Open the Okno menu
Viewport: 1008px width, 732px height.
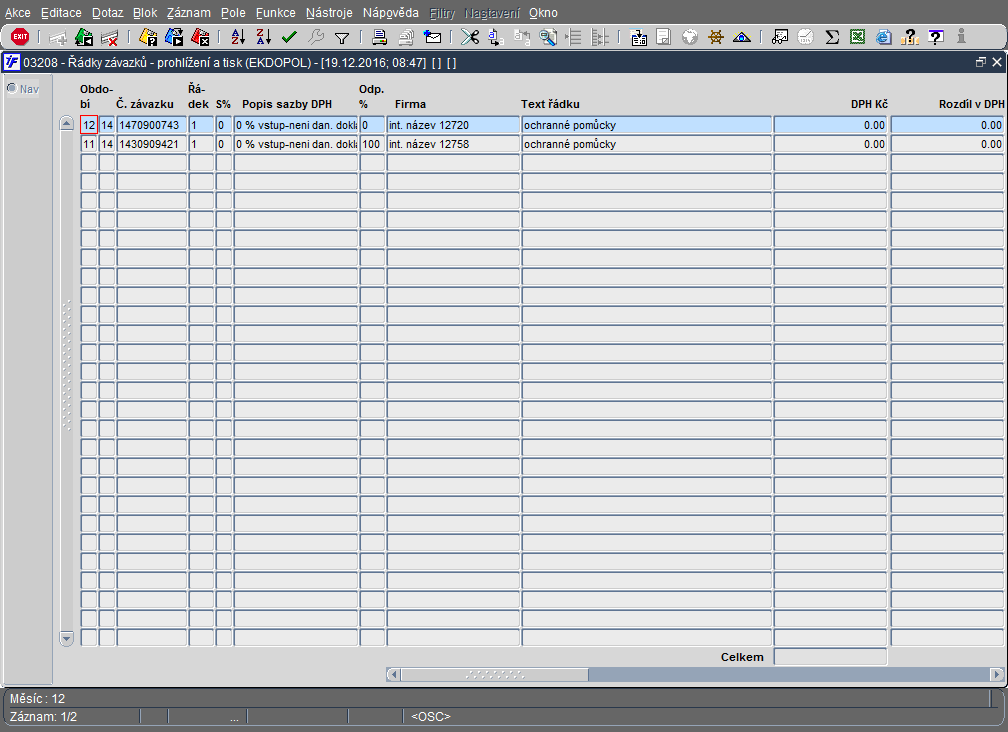[x=543, y=13]
